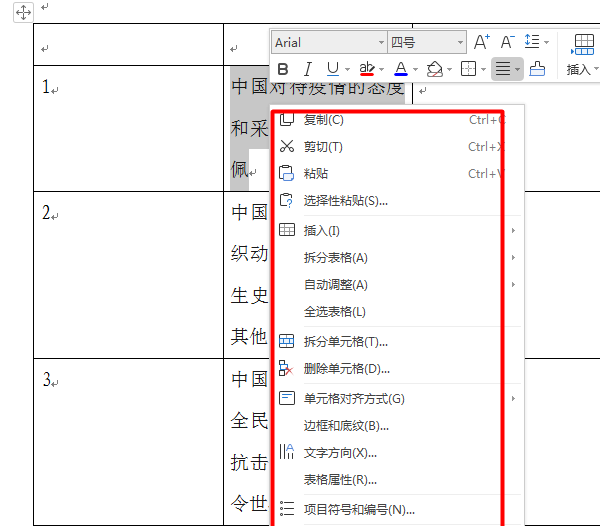The width and height of the screenshot is (600, 526).
Task: Open 表格属性(R)... dialog
Action: [x=340, y=479]
